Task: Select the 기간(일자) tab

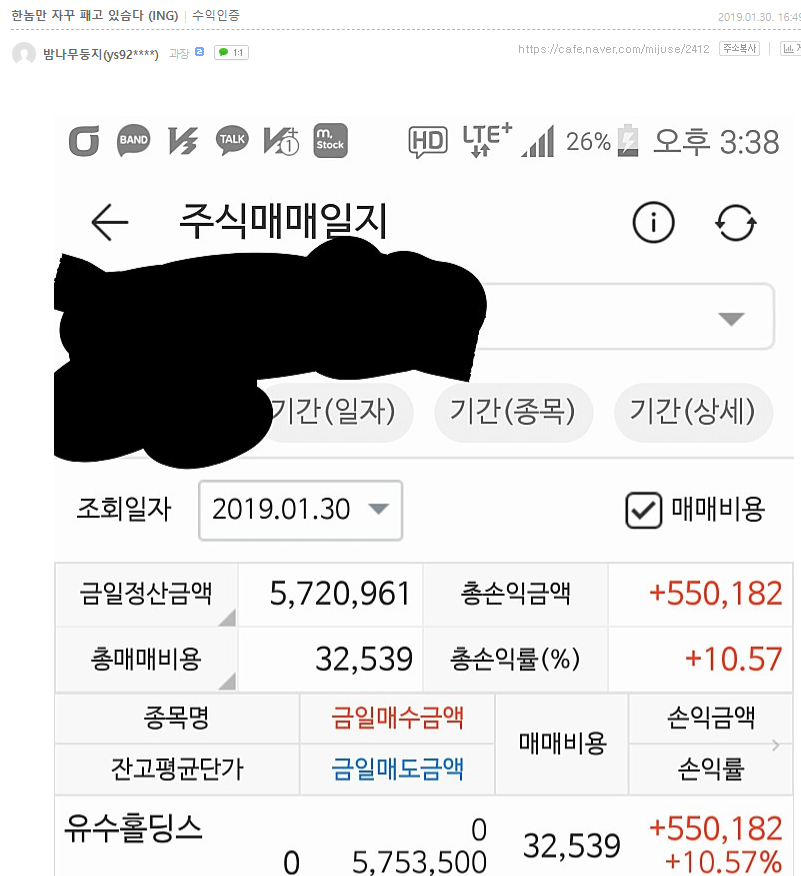Action: pos(334,412)
